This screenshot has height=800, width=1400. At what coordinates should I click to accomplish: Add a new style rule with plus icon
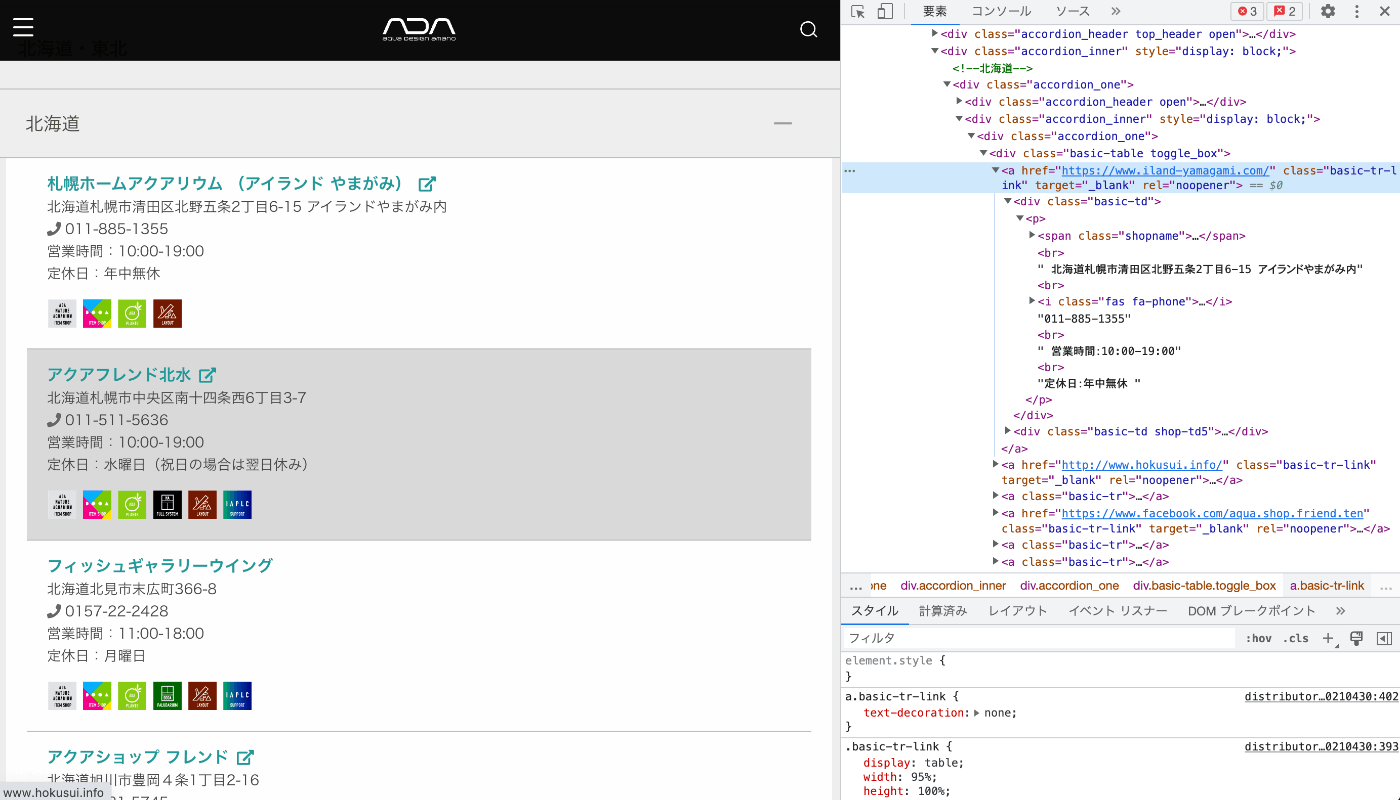tap(1328, 638)
